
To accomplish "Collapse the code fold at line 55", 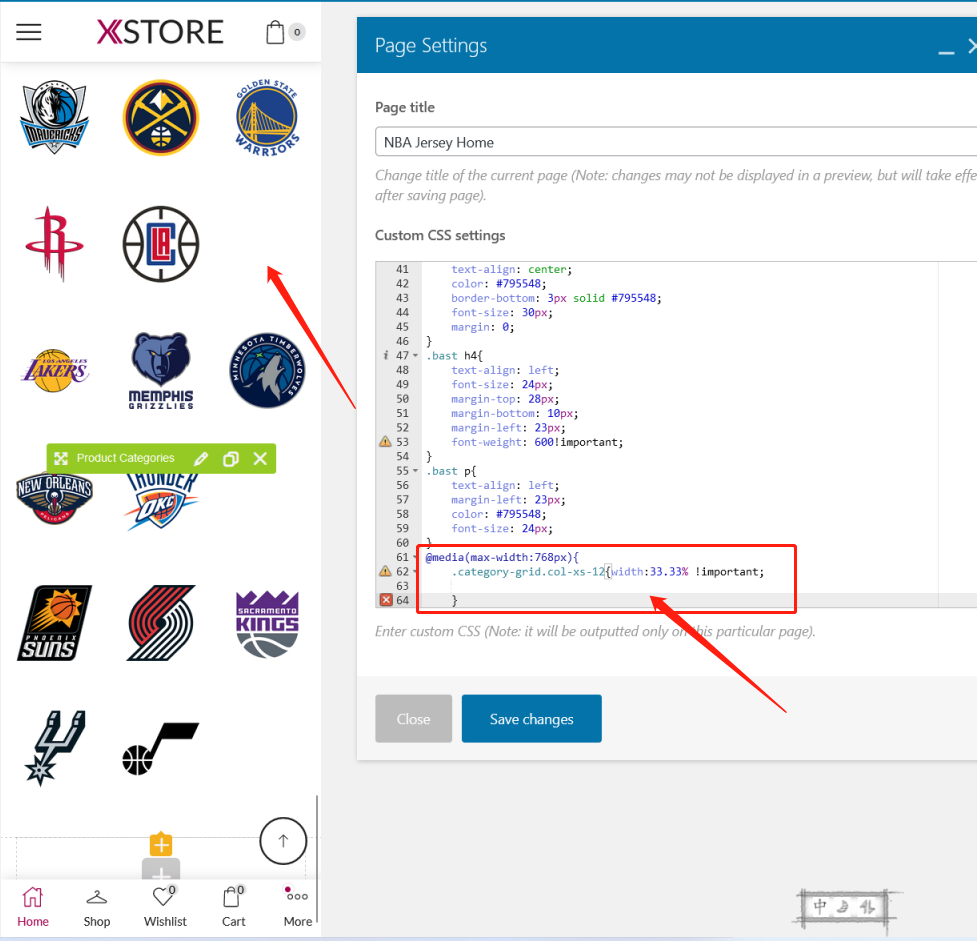I will click(x=416, y=471).
